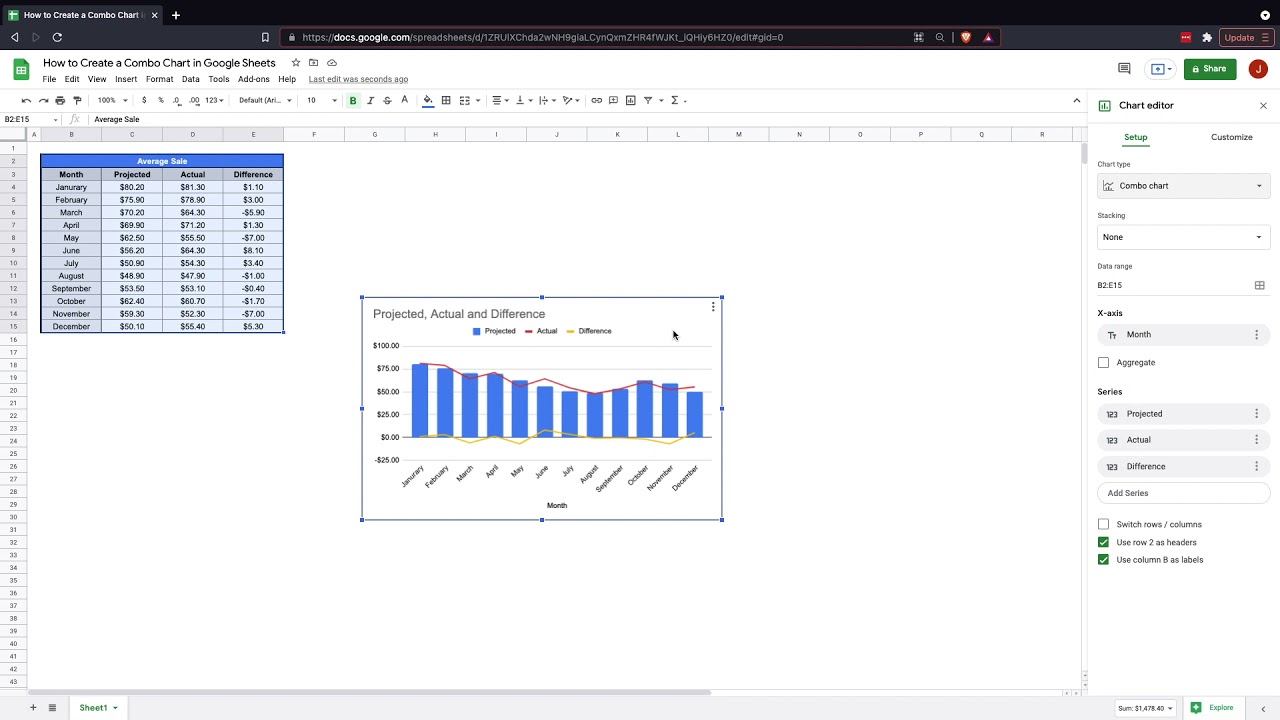Viewport: 1280px width, 720px height.
Task: Open the Last edit history link
Action: pos(358,79)
